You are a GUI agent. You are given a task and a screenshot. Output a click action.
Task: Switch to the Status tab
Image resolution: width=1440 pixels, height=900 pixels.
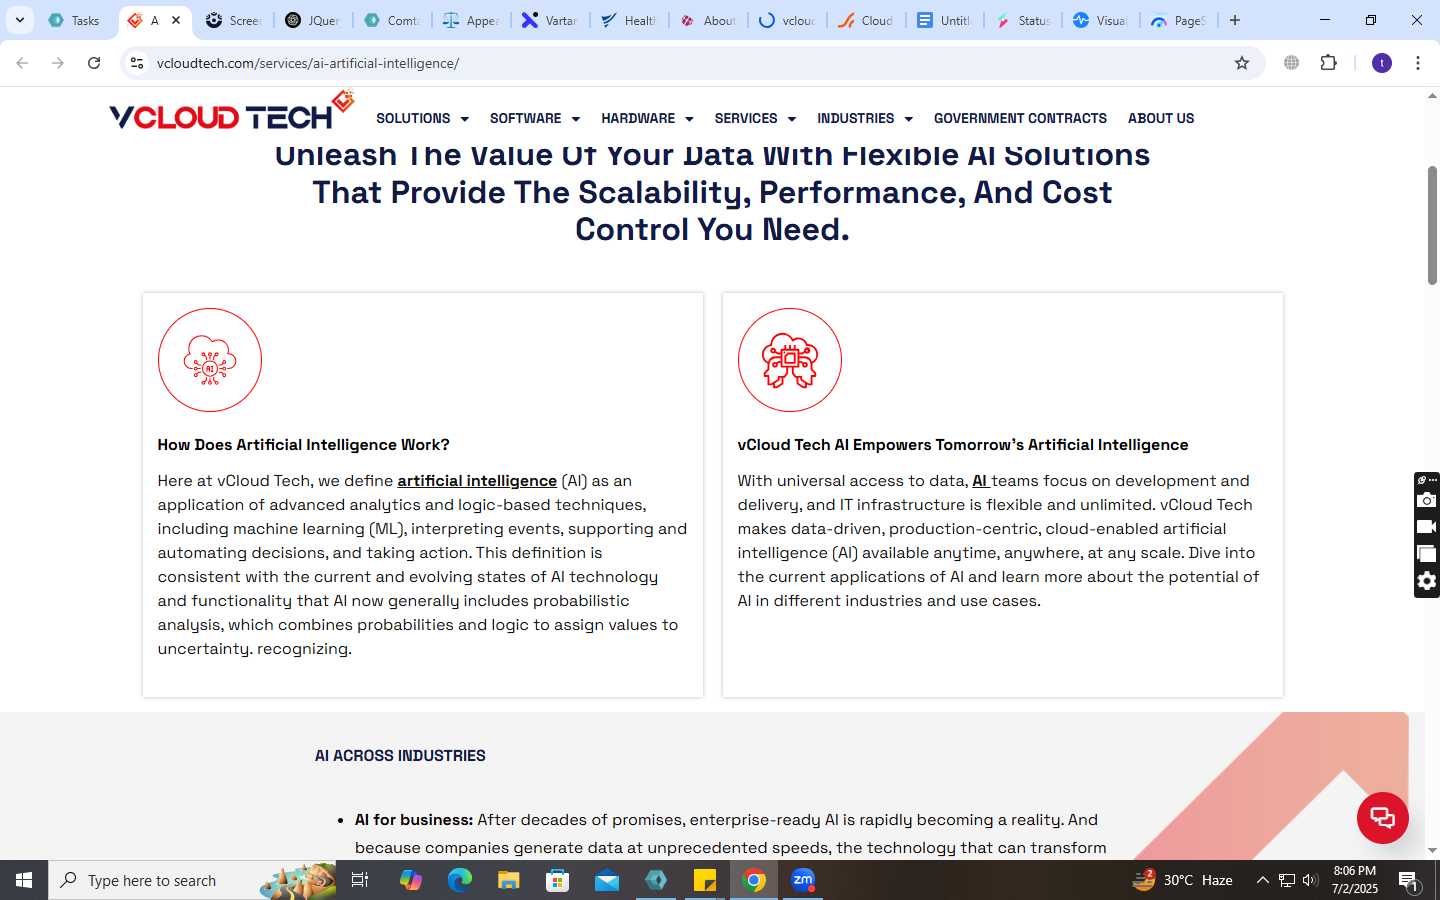1023,20
